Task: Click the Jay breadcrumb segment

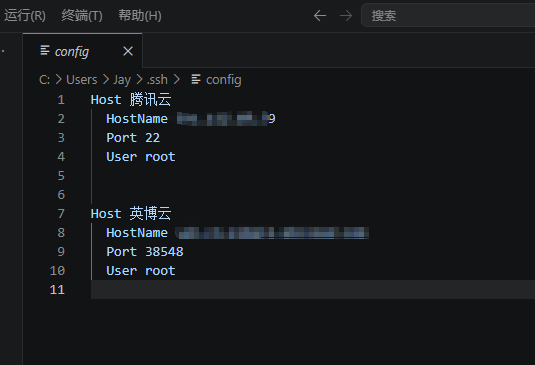Action: click(122, 80)
